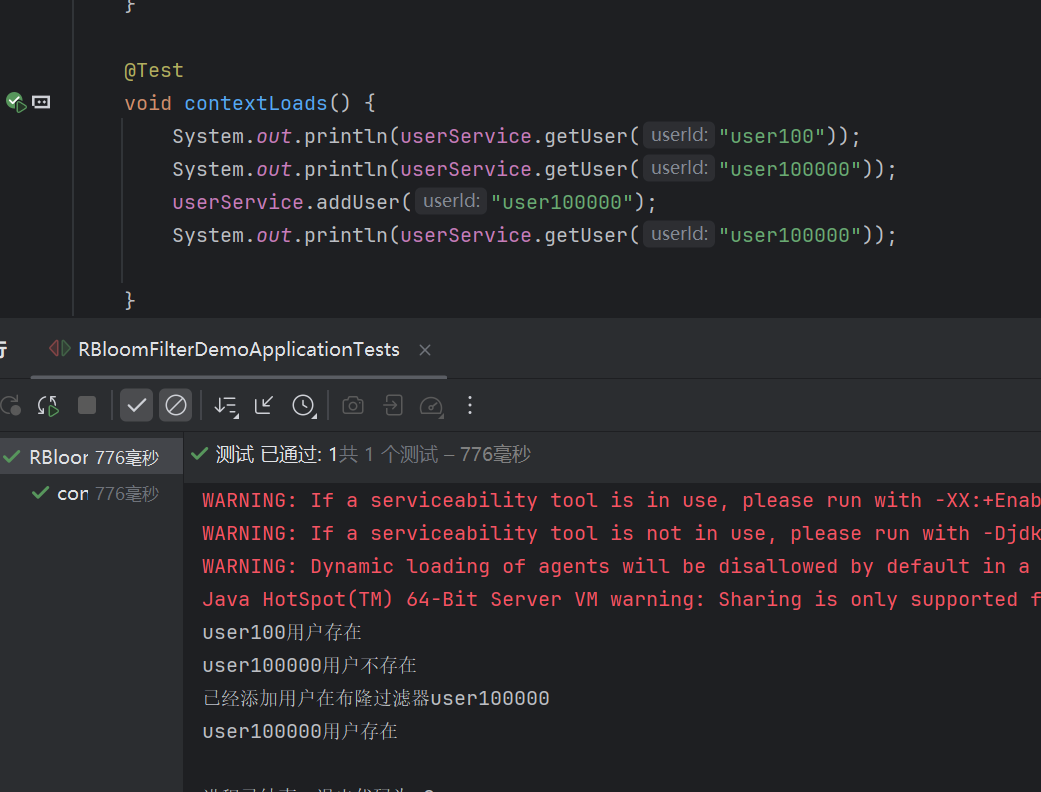Open the profiler speedometer dropdown
This screenshot has width=1041, height=792.
click(431, 405)
